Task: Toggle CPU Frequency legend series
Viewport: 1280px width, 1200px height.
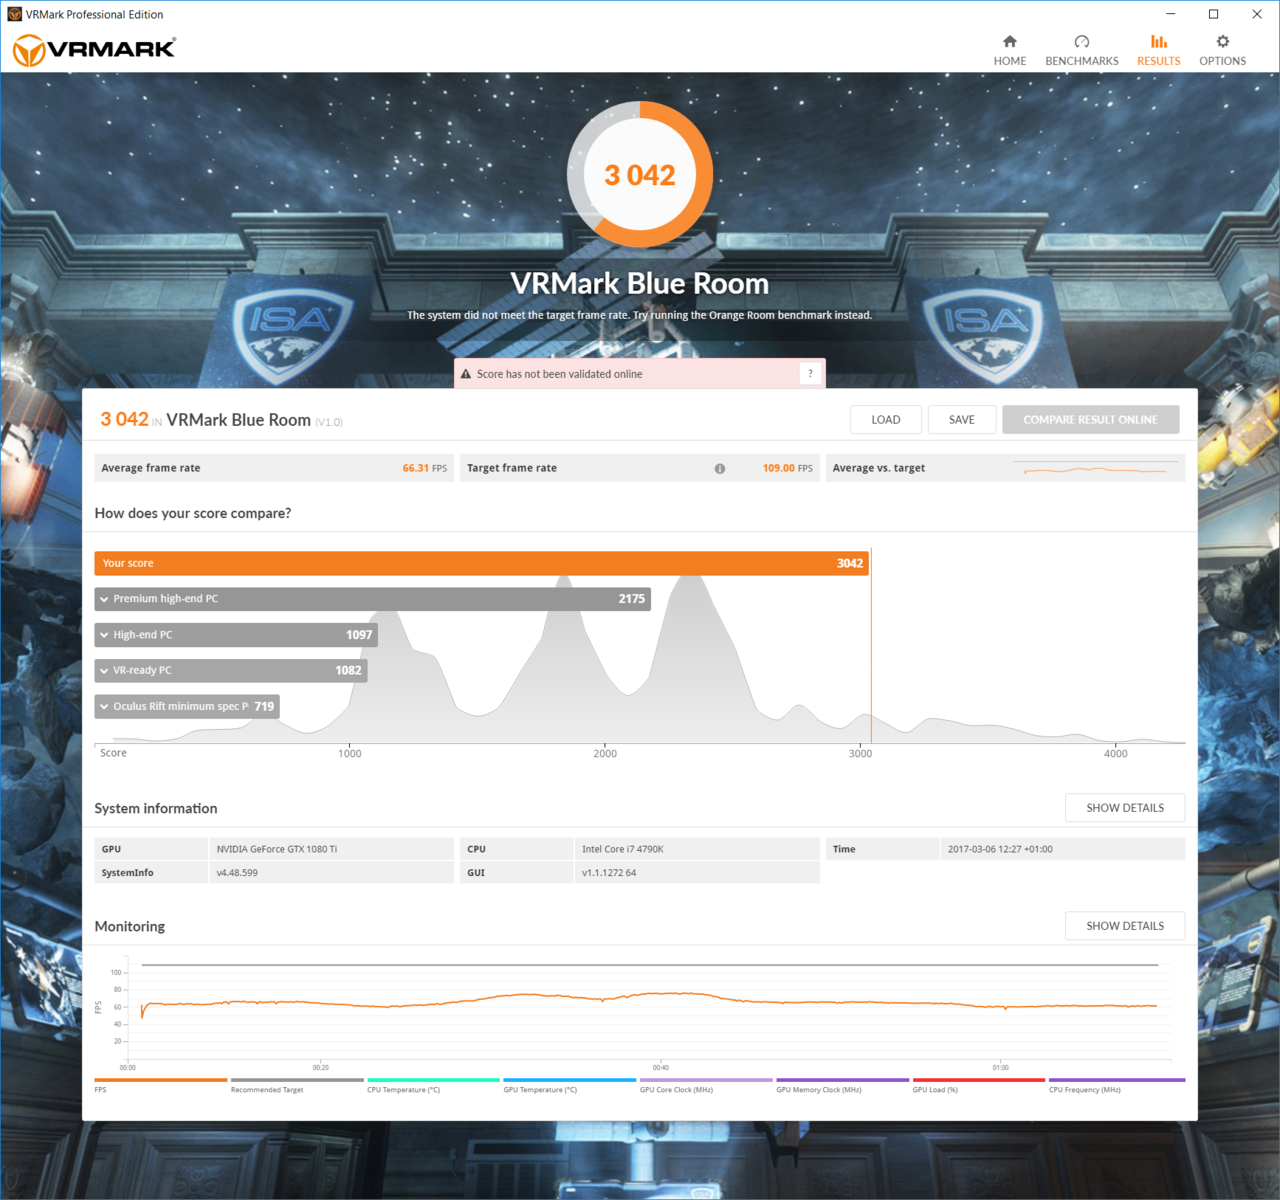Action: tap(1116, 1086)
